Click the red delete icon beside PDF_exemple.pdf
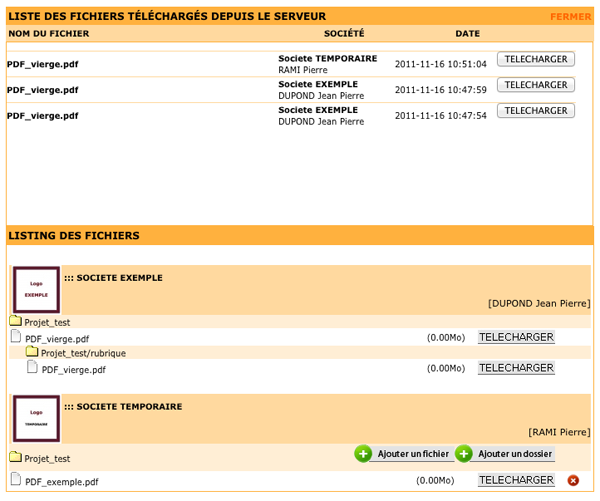 click(573, 481)
